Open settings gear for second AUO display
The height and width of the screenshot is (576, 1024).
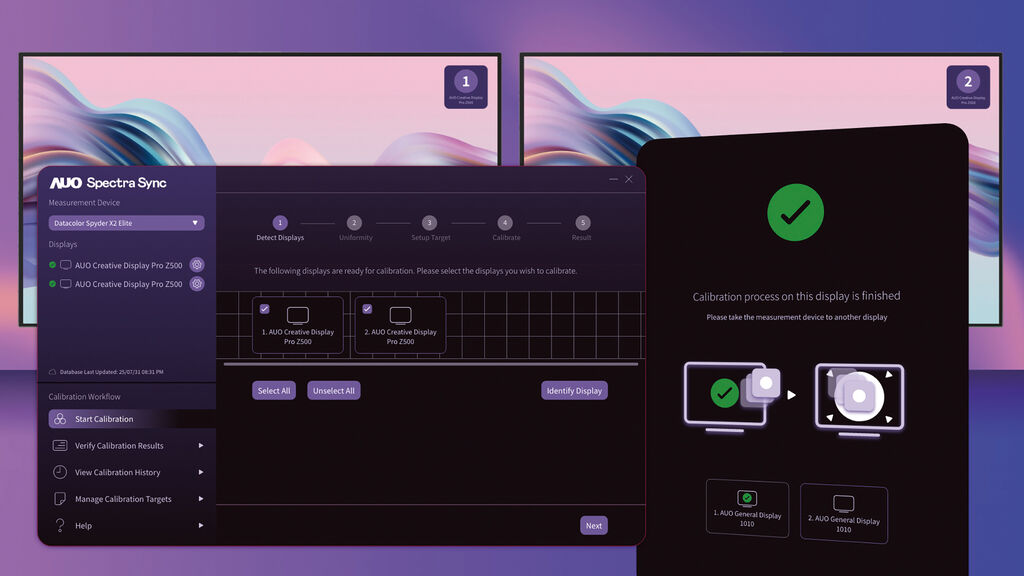point(197,284)
